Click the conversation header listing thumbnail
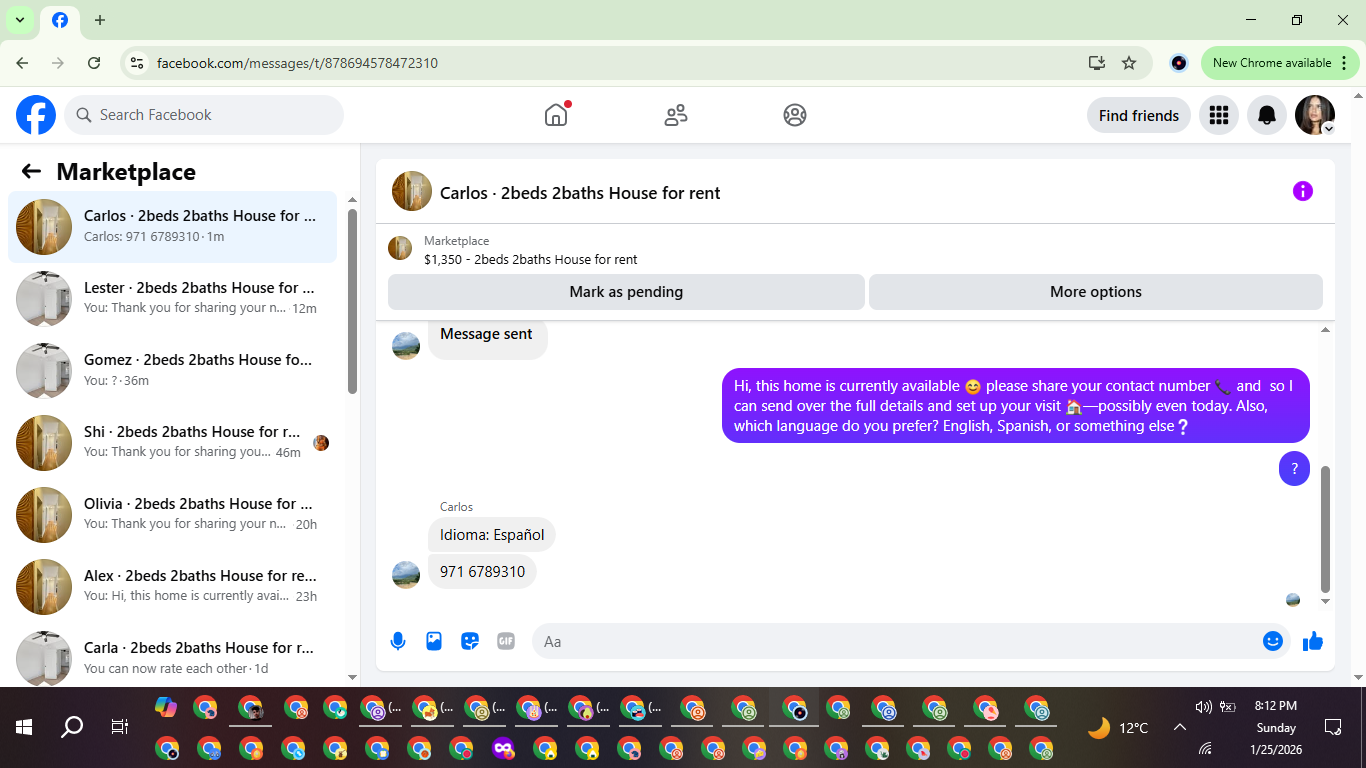Screen dimensions: 1366x768 (412, 191)
